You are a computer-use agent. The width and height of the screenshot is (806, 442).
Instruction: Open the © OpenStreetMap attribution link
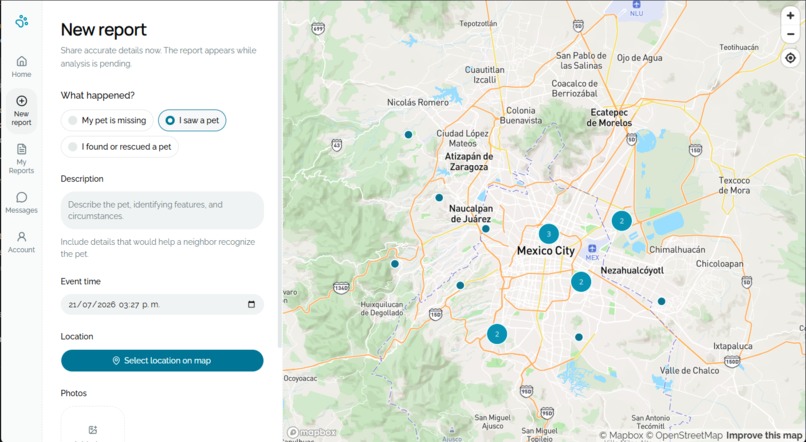pos(684,435)
